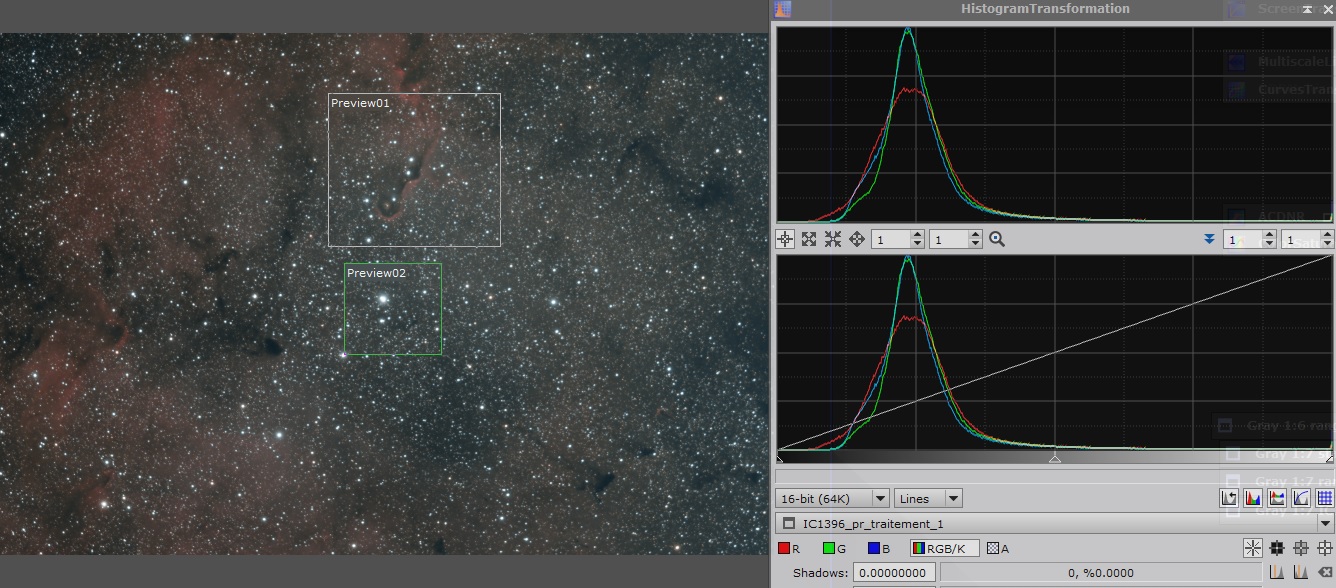Select the Preview02 label in the image
This screenshot has width=1336, height=588.
pos(376,273)
